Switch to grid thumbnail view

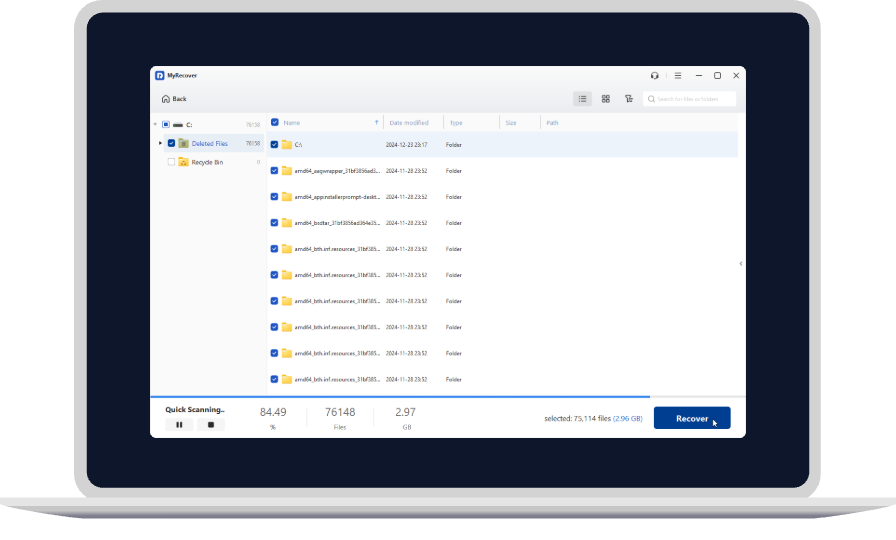pos(605,99)
